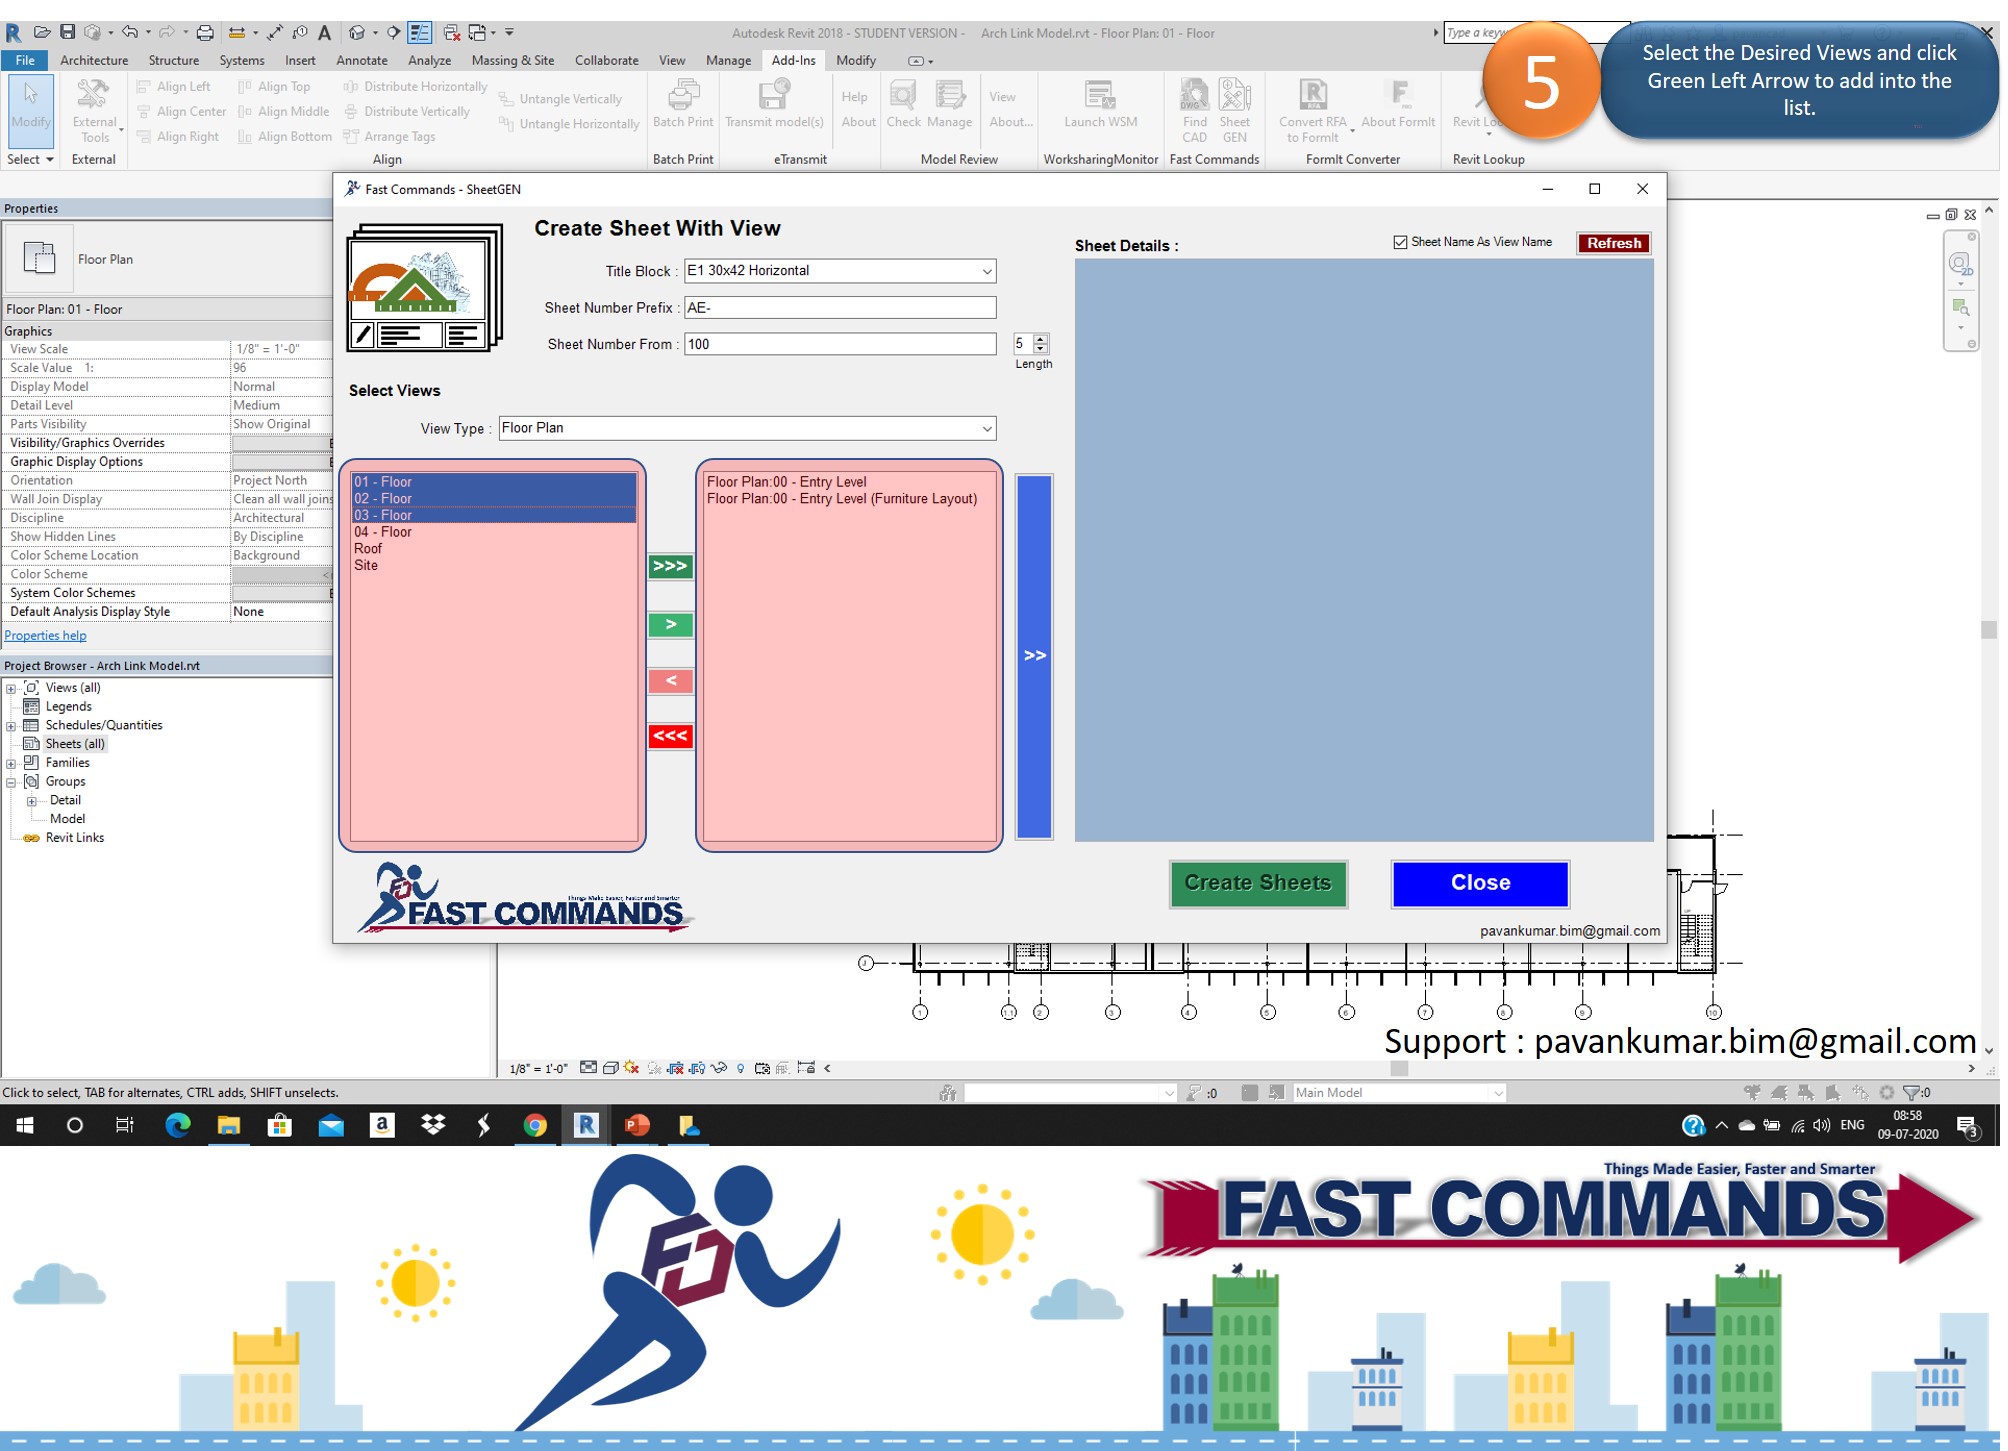Click green triple-arrow add-all button

click(x=670, y=567)
